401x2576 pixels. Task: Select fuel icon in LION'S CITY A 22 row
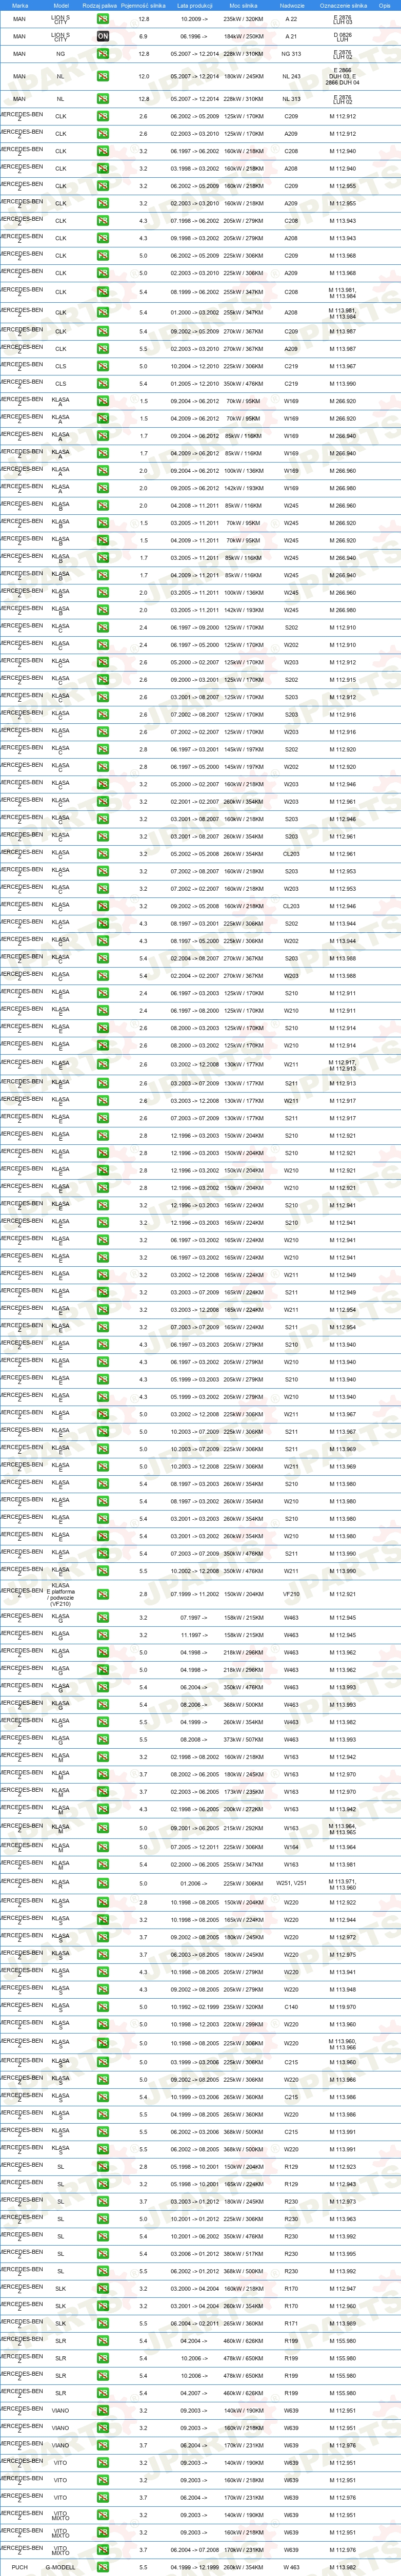point(103,19)
